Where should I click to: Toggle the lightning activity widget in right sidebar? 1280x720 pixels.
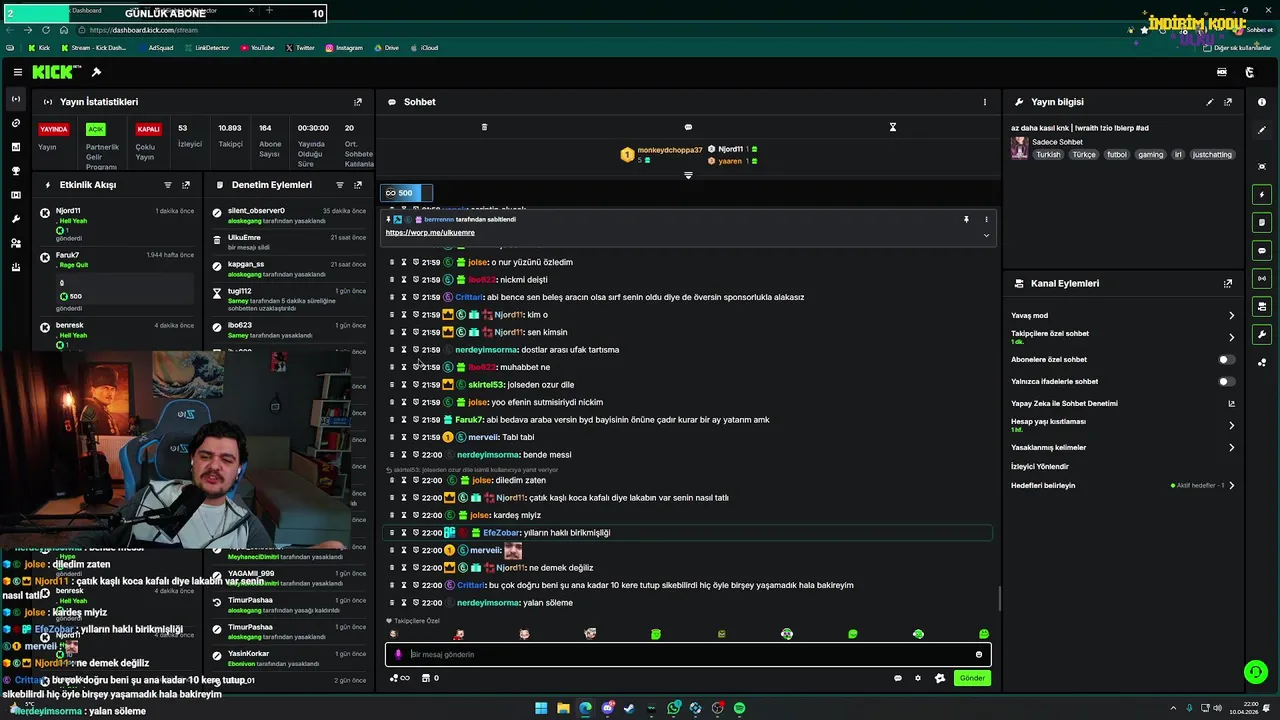(x=1262, y=194)
